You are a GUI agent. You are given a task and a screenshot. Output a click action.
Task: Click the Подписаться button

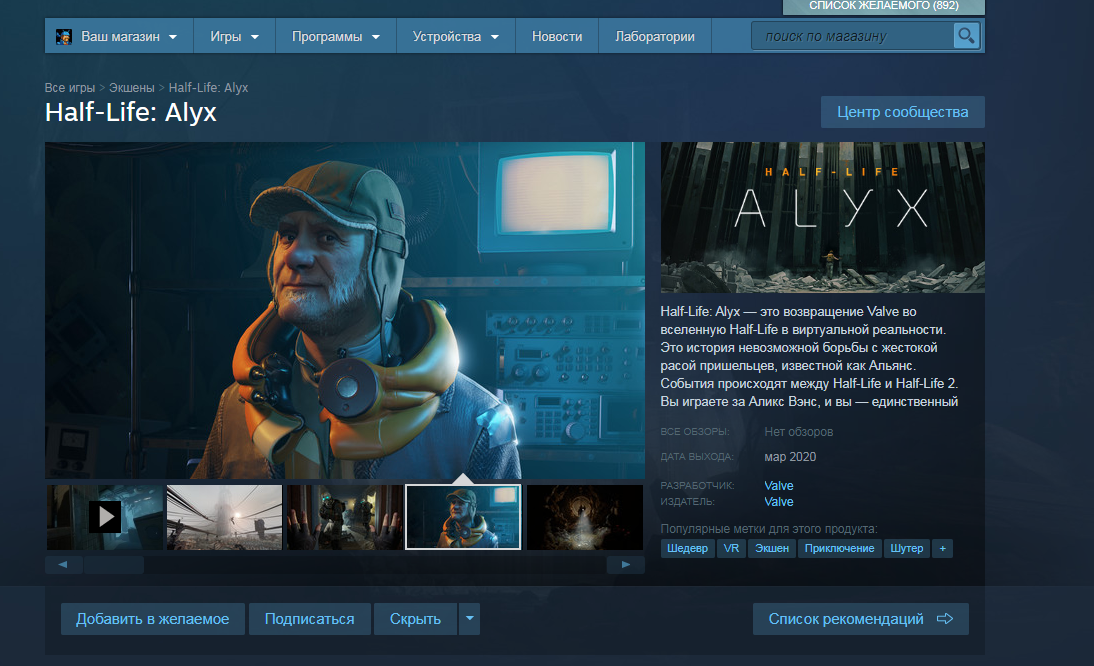tap(309, 619)
